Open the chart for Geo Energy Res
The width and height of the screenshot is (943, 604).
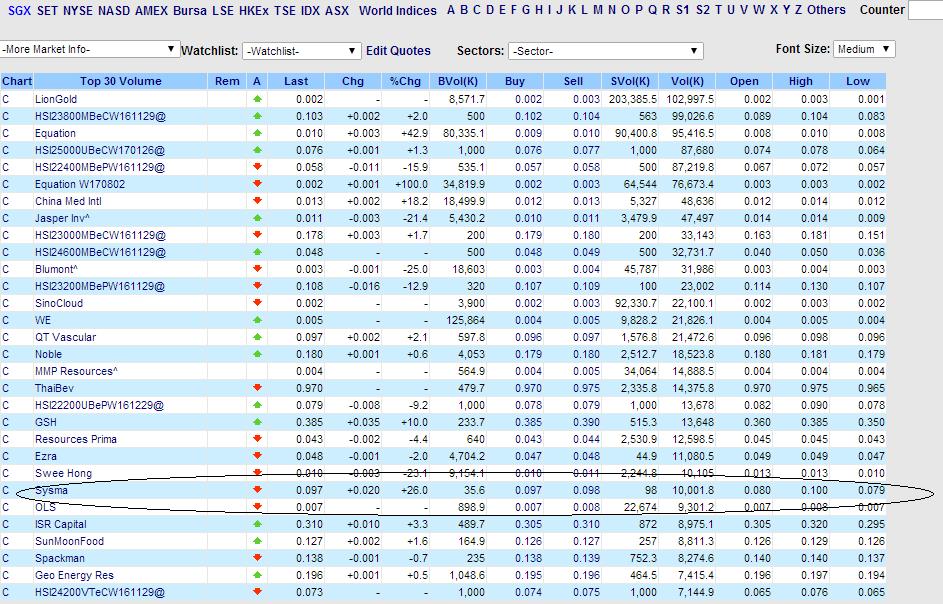(8, 575)
